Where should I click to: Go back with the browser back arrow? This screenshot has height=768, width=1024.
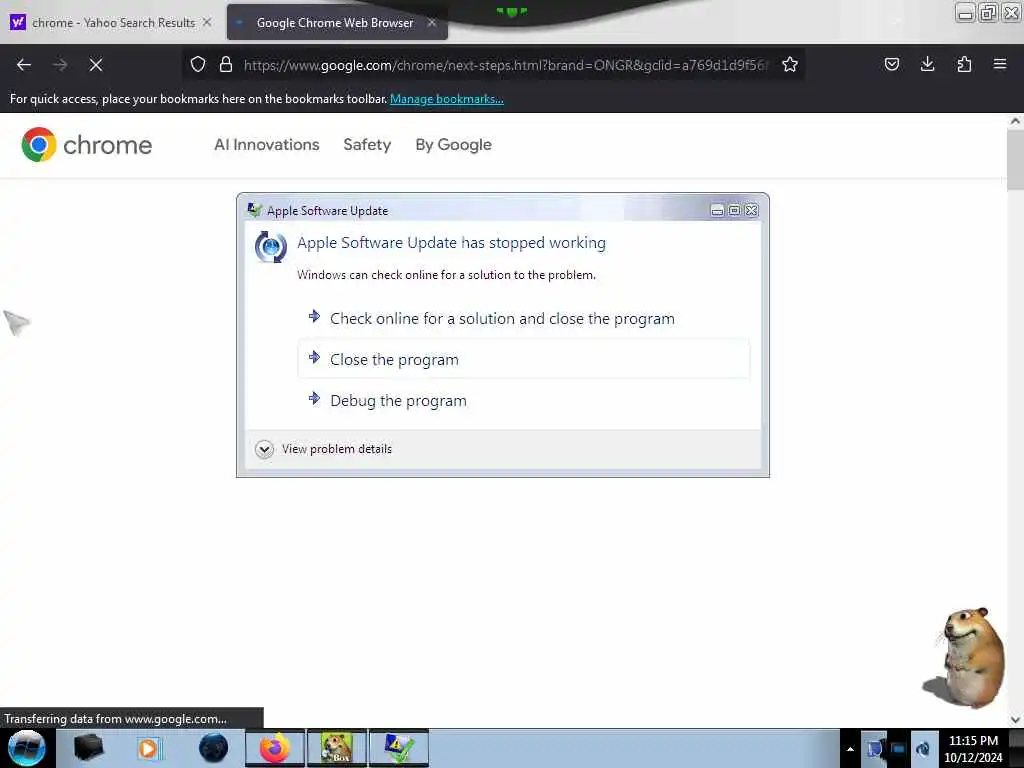pyautogui.click(x=24, y=65)
